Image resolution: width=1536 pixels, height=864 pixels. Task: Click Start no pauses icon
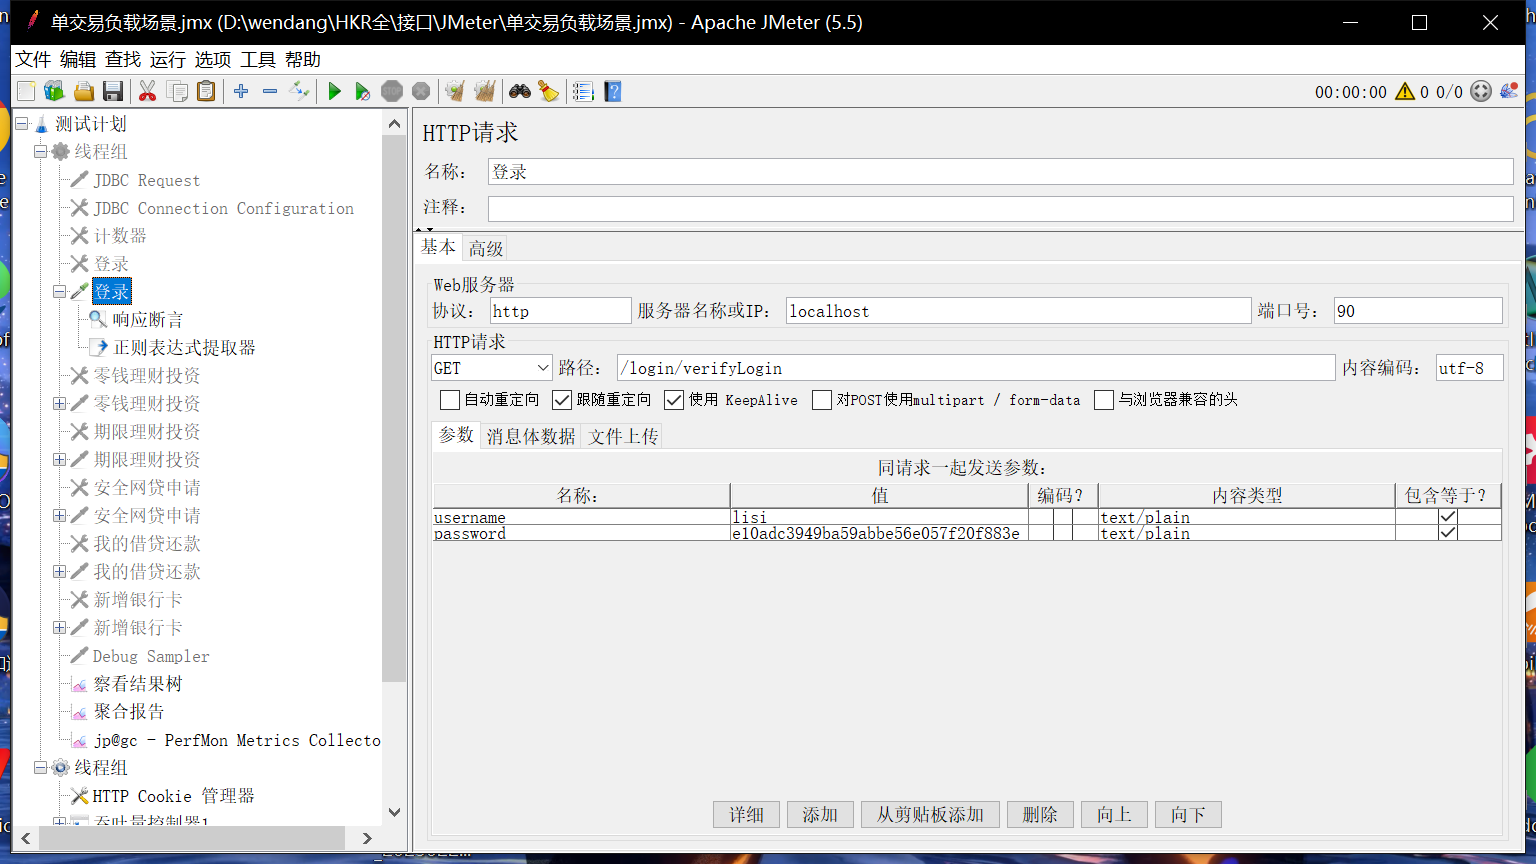(363, 92)
